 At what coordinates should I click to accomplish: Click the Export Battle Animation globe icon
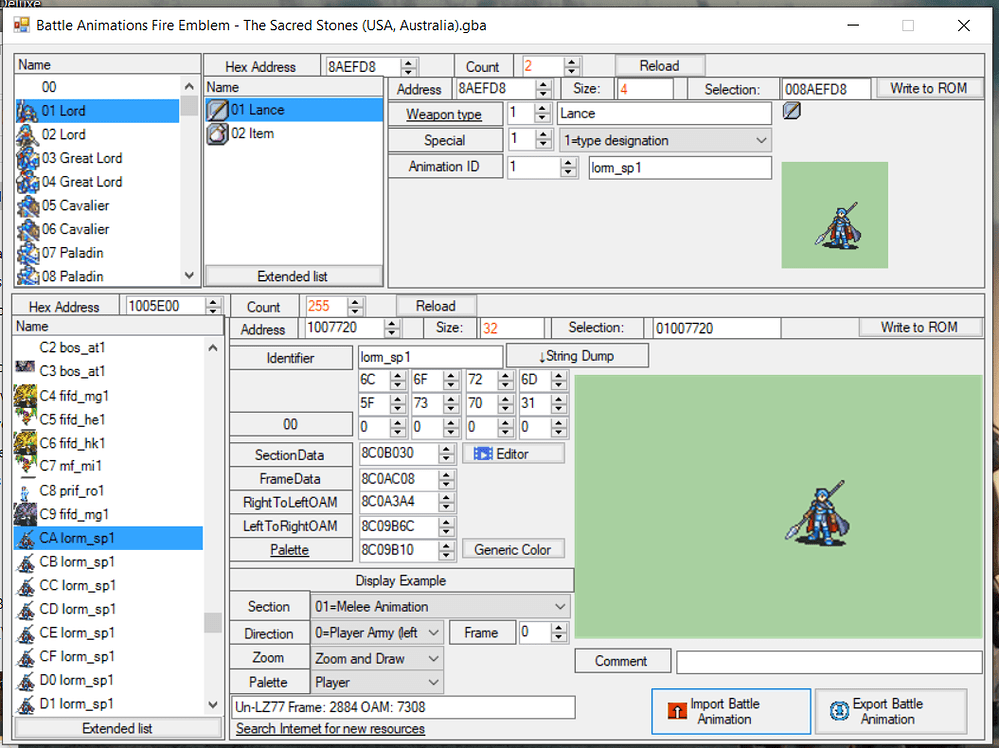[838, 711]
